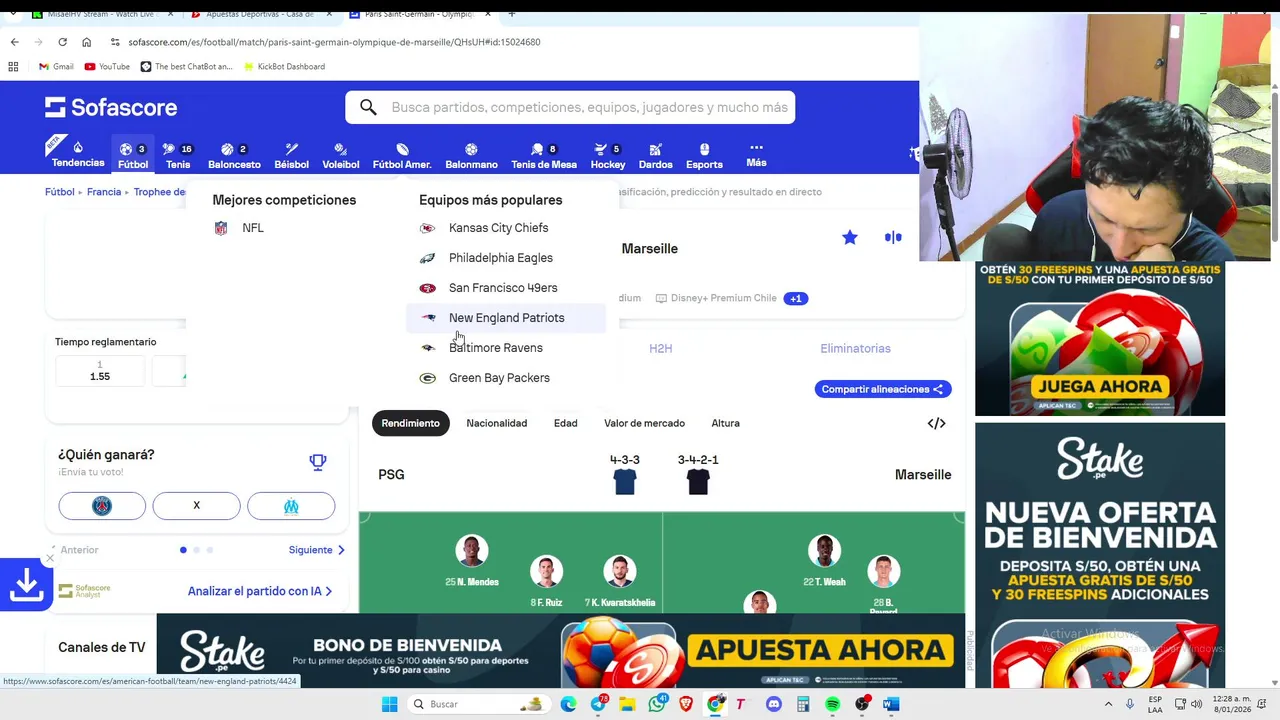Expand the Más sports menu
Viewport: 1280px width, 720px height.
point(756,154)
